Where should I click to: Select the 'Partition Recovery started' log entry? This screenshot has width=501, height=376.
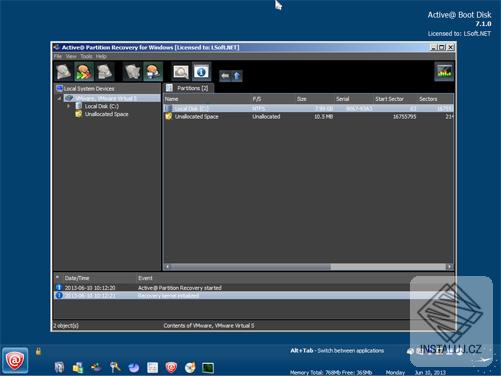pyautogui.click(x=232, y=288)
